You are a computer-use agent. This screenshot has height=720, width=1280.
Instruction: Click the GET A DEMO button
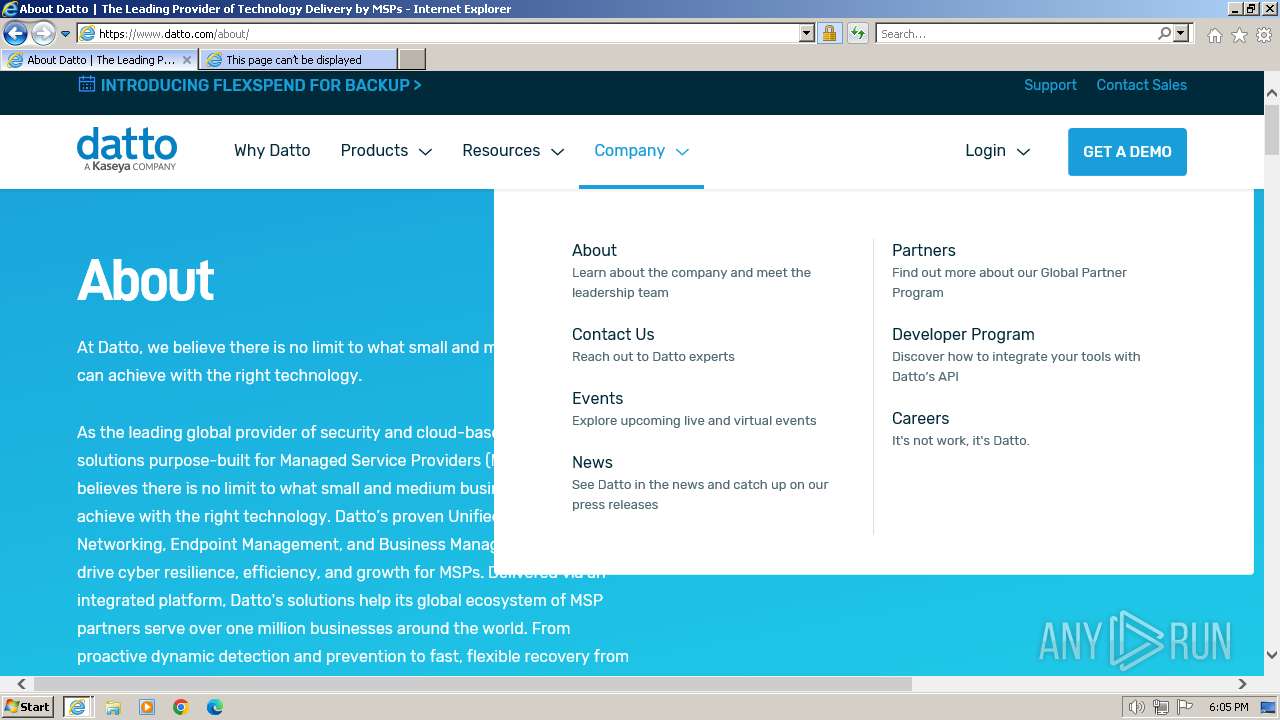click(1127, 152)
